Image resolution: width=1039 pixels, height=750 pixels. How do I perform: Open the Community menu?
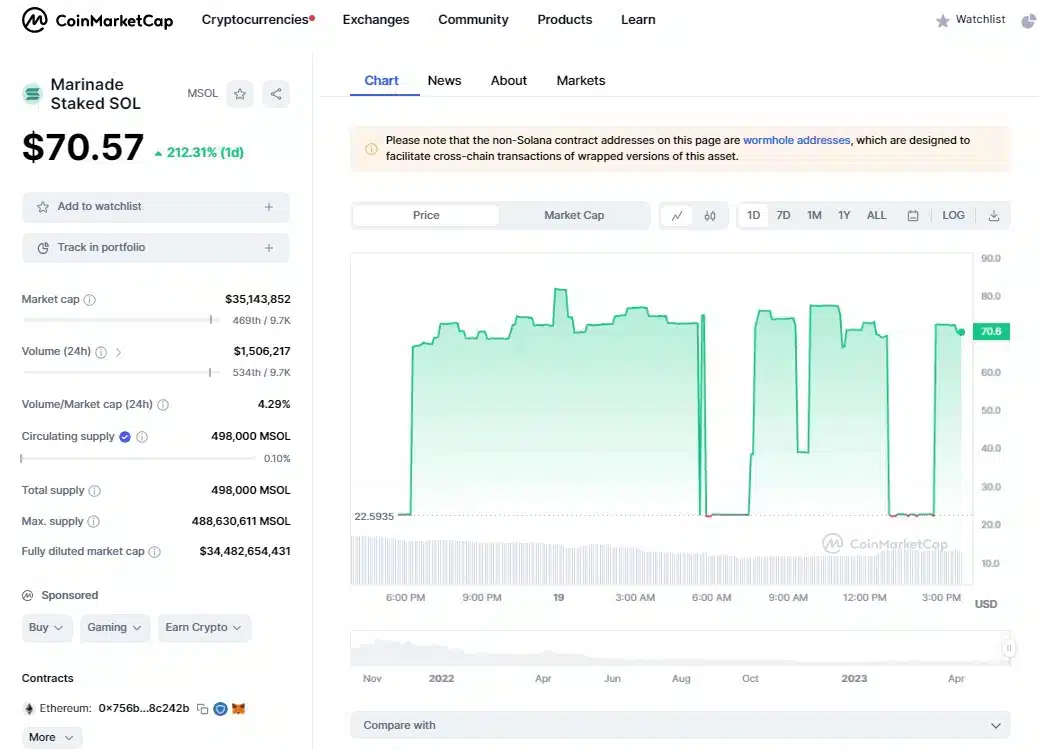[x=473, y=20]
